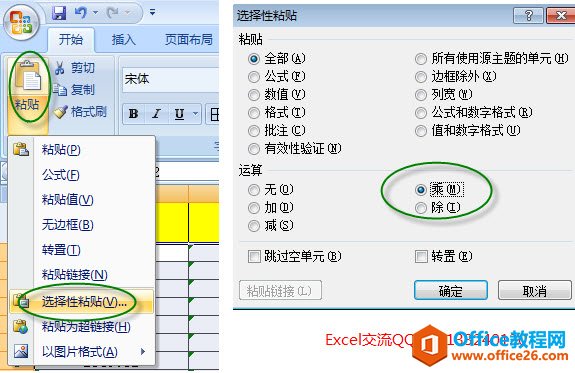Screen dimensions: 575x373
Task: Check the 转置(E) checkbox
Action: click(x=421, y=256)
